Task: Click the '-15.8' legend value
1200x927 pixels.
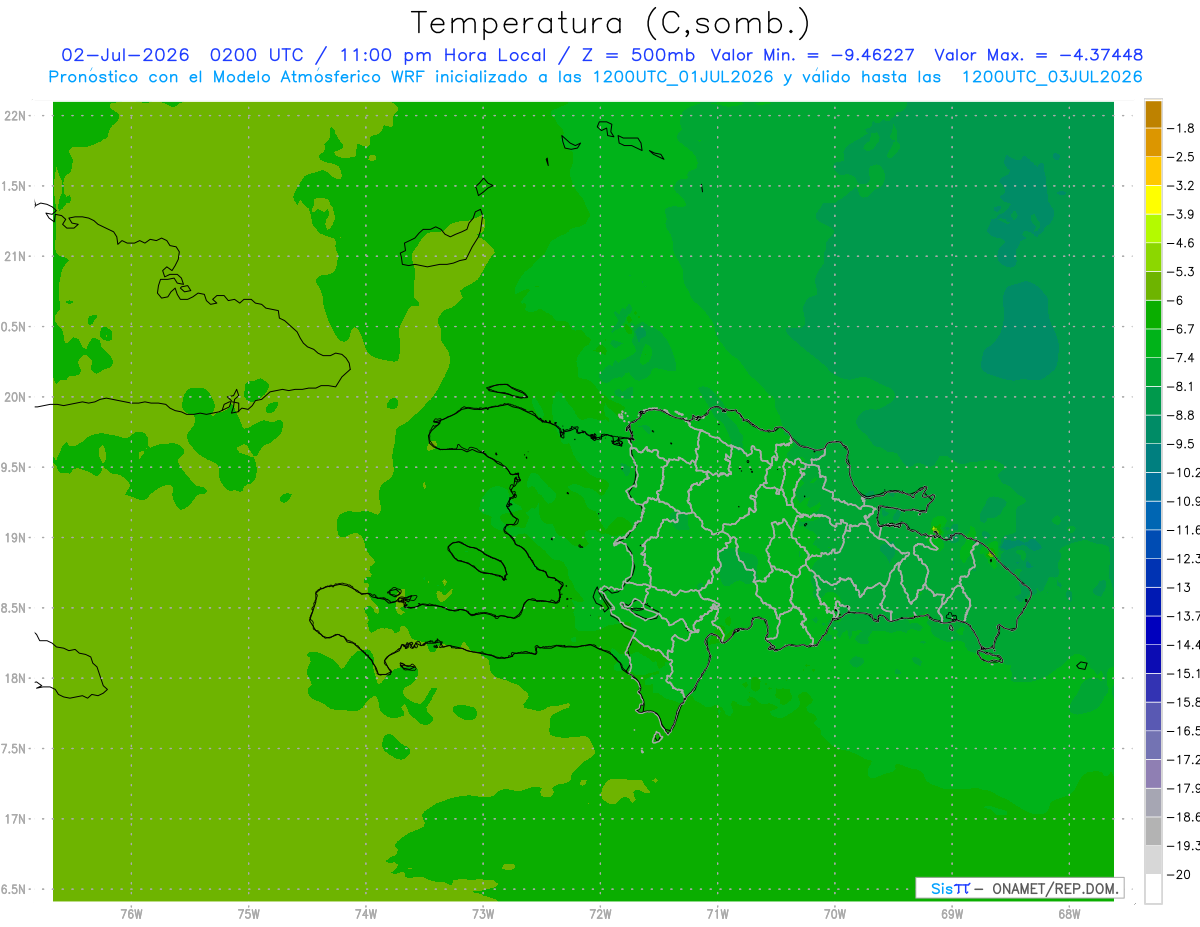Action: 1184,702
